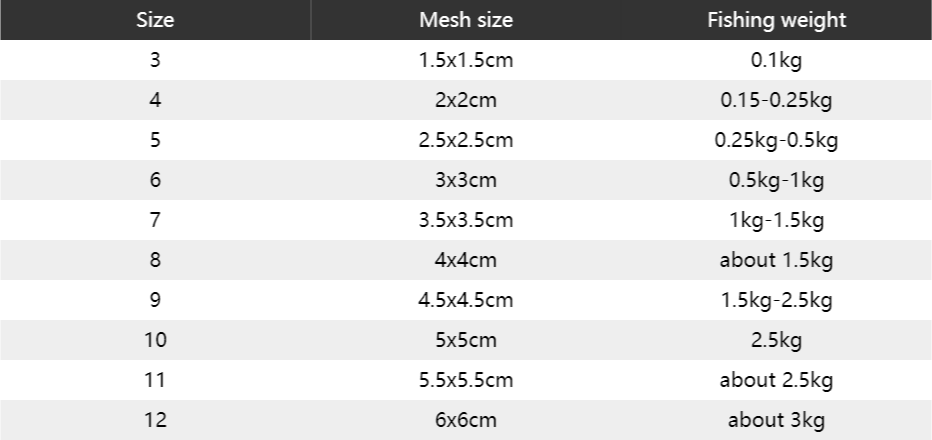This screenshot has width=932, height=440.
Task: Click the 0.15-0.25kg fishing weight value
Action: click(776, 100)
